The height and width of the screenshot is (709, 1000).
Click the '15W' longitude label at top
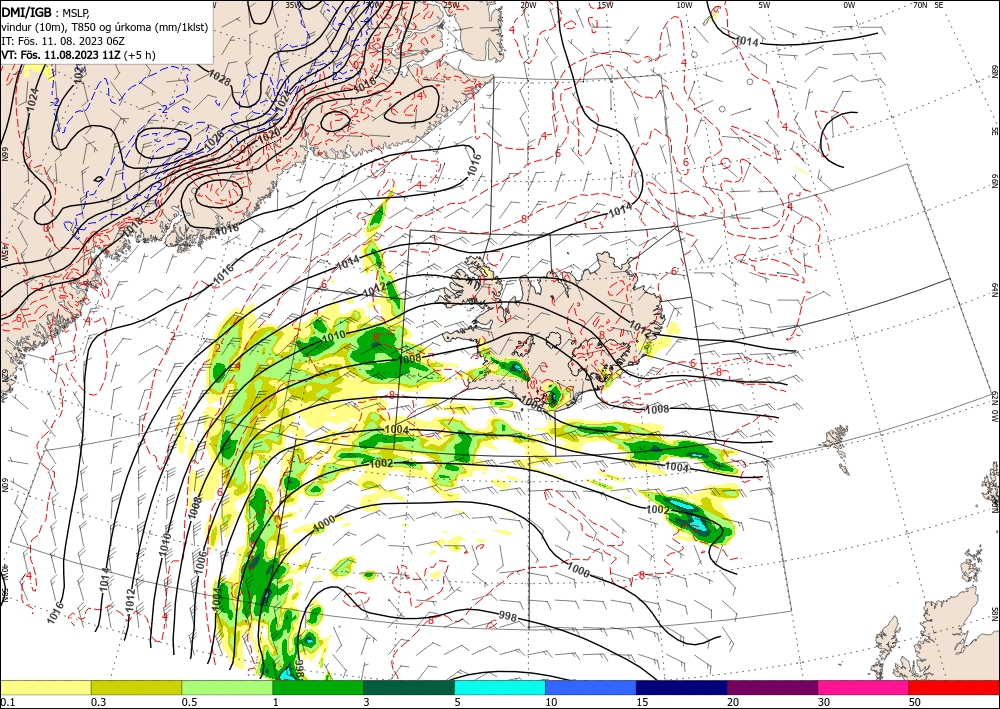[x=606, y=5]
